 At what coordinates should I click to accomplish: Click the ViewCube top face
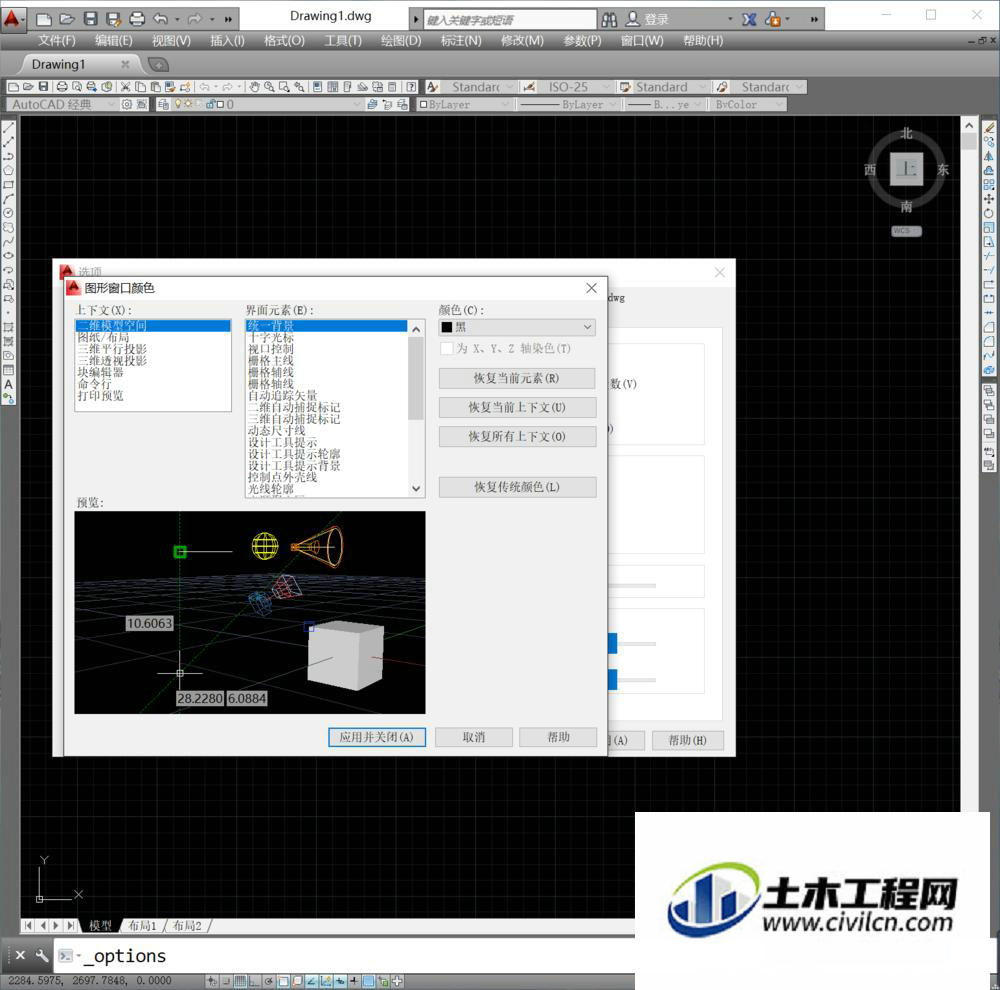click(906, 169)
